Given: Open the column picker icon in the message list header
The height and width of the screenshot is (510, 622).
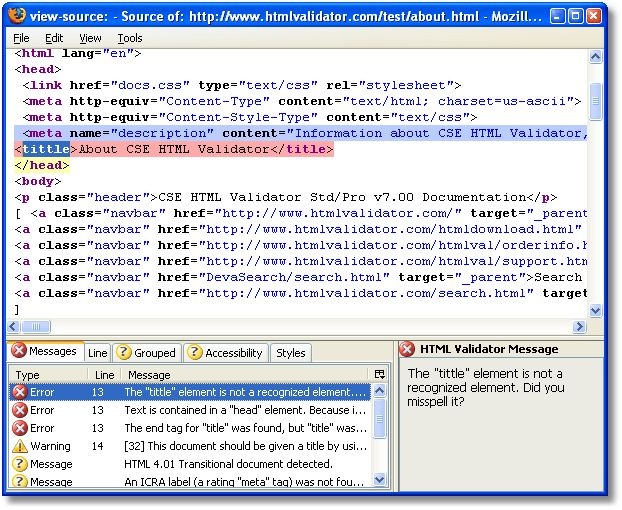Looking at the screenshot, I should (x=379, y=374).
